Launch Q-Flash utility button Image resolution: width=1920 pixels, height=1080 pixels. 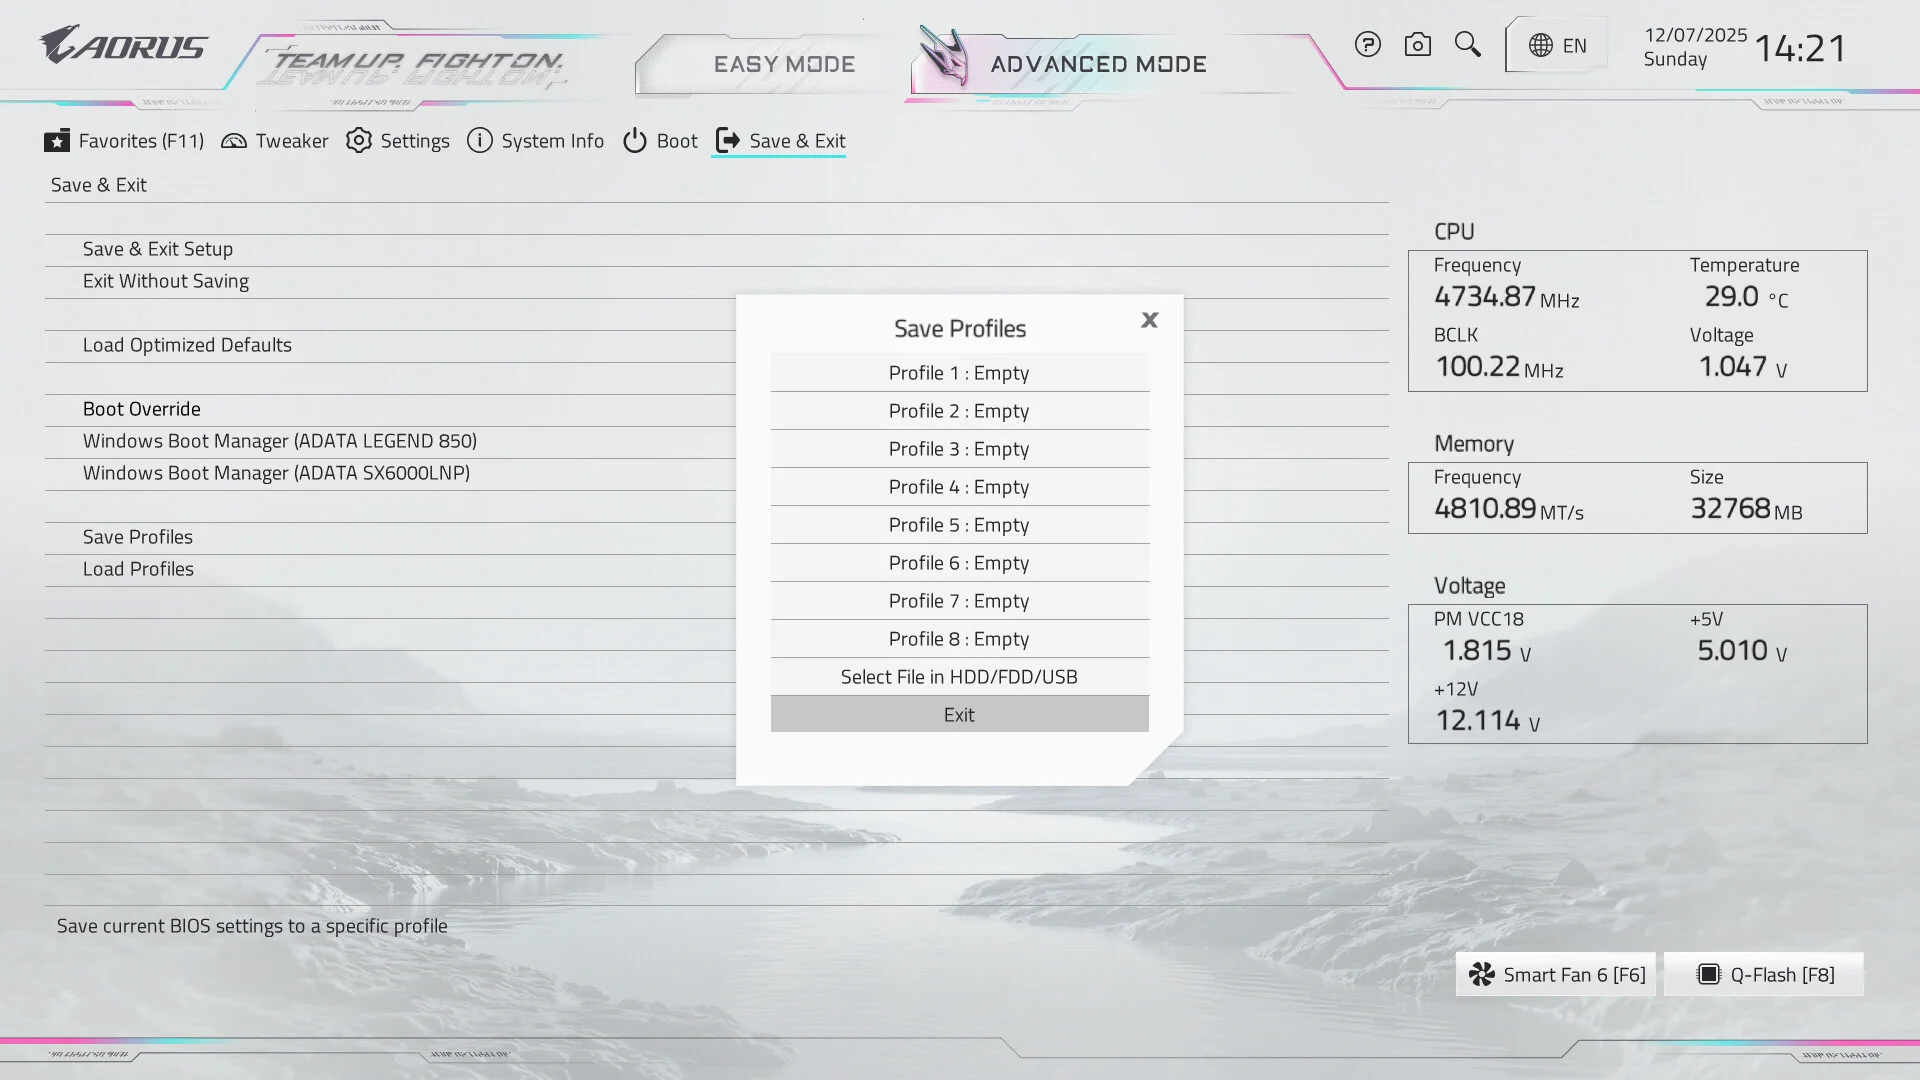(1764, 975)
